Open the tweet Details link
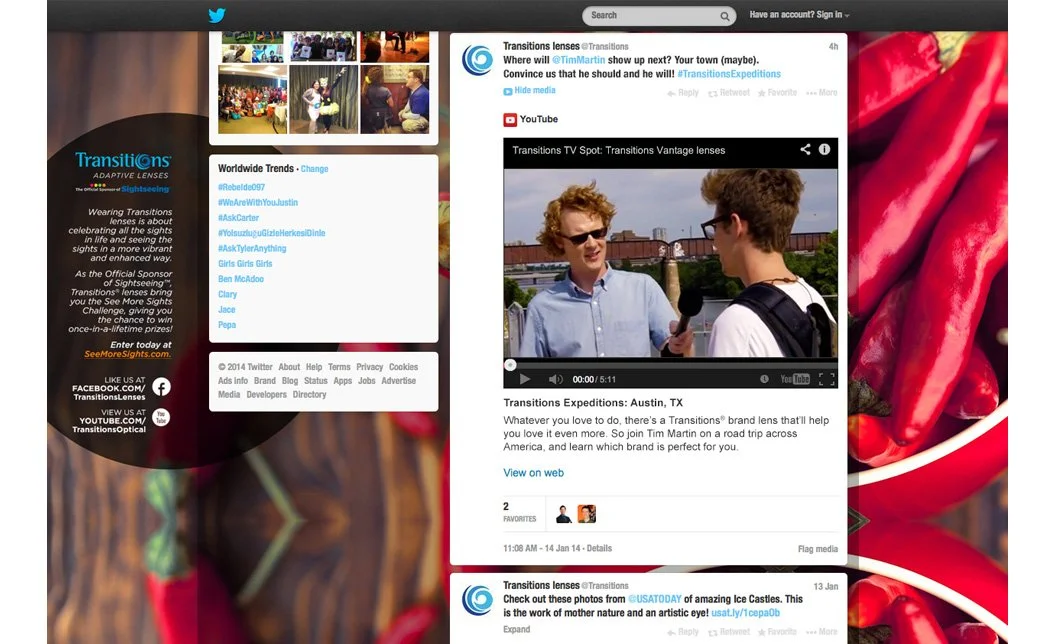Viewport: 1056px width, 644px height. 599,548
